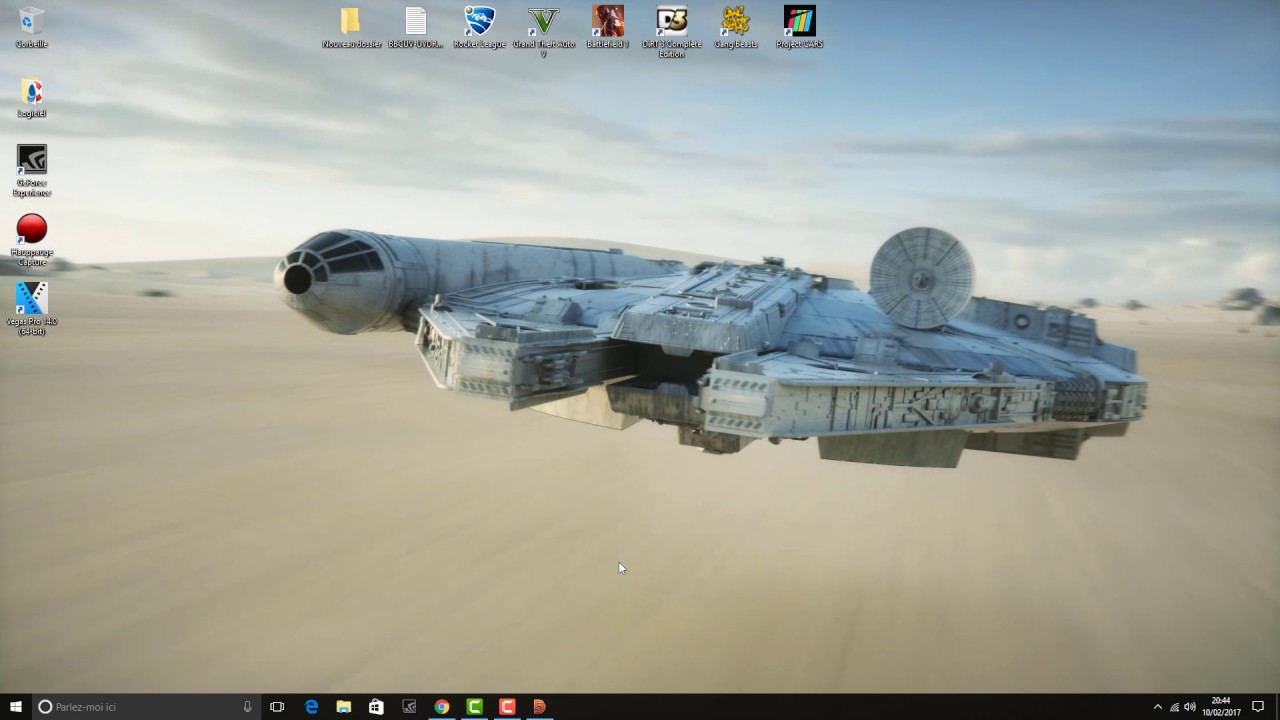Select the BBCUV-UVDR text file
Viewport: 1280px width, 720px height.
pyautogui.click(x=416, y=27)
